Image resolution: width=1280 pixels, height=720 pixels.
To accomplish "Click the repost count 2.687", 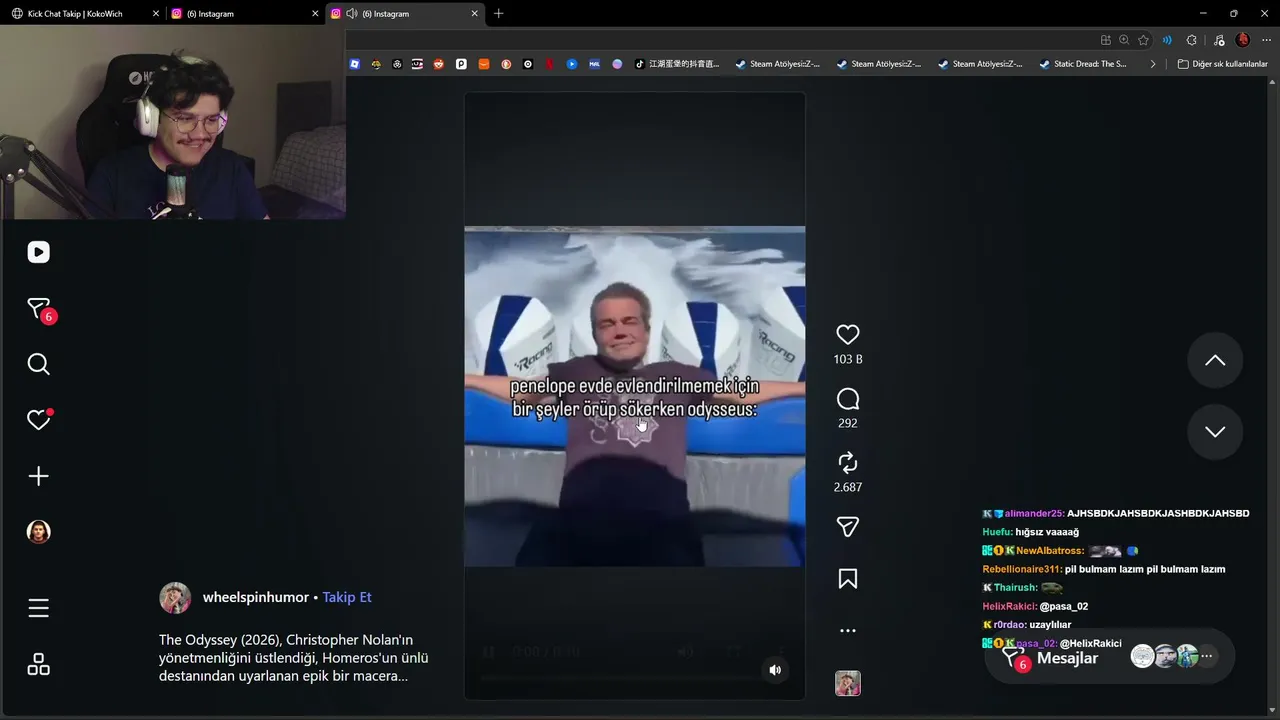I will pyautogui.click(x=848, y=487).
